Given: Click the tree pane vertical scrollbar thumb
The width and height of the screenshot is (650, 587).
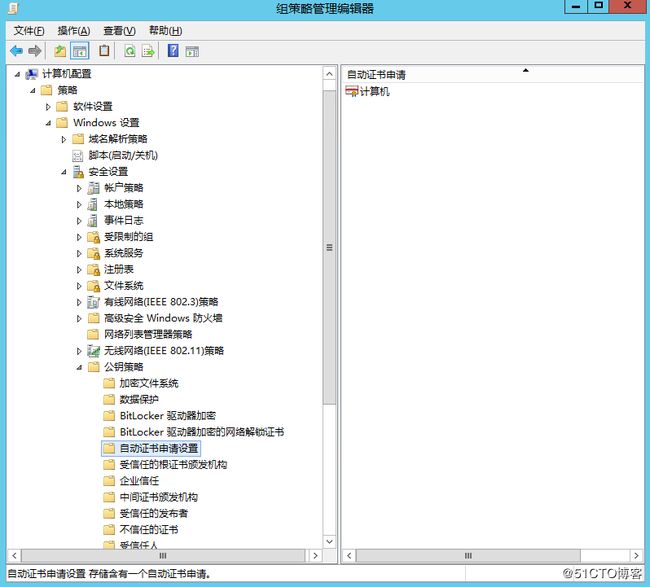Looking at the screenshot, I should click(x=329, y=247).
